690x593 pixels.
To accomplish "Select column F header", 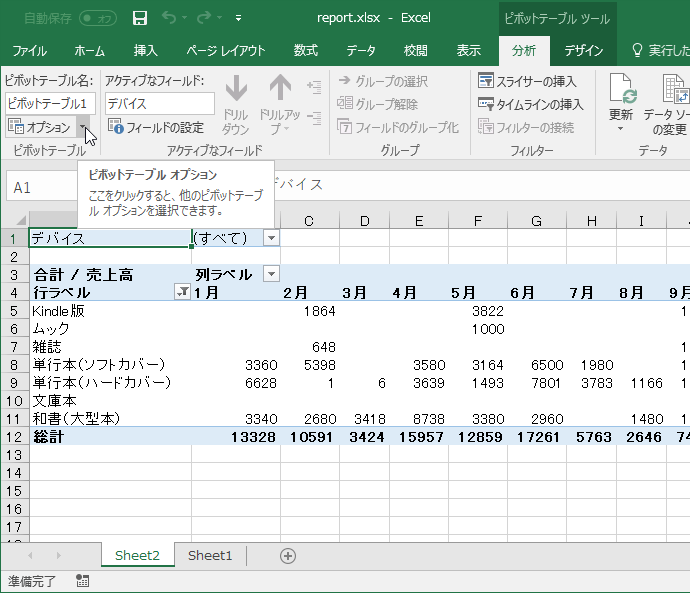I will 478,220.
